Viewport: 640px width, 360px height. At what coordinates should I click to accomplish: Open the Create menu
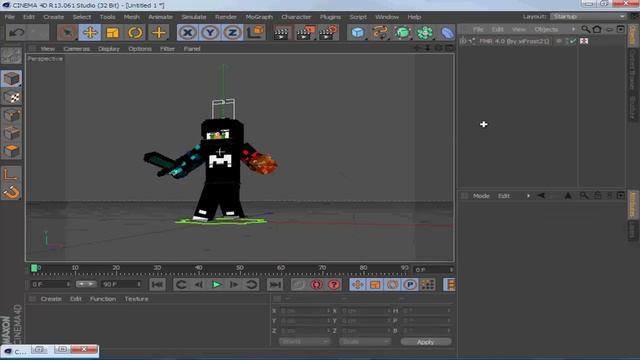pyautogui.click(x=53, y=17)
